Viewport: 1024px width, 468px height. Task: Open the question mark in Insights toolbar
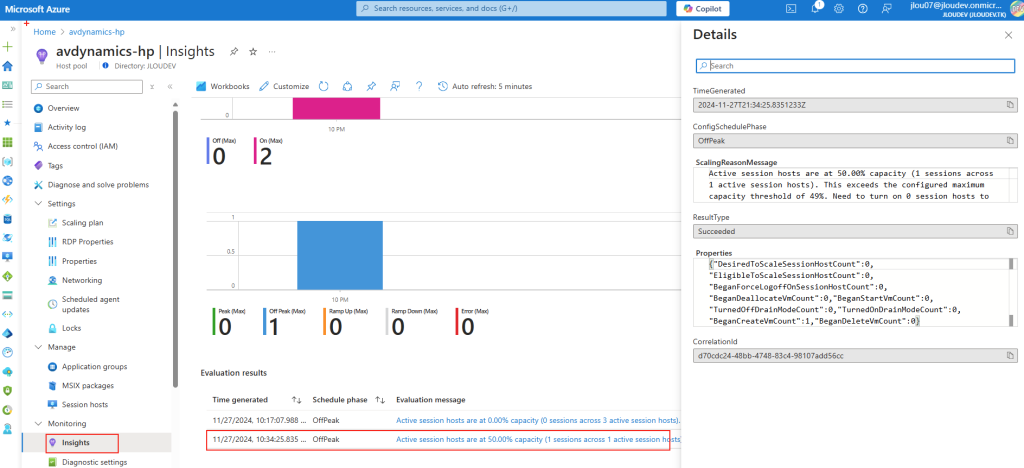point(419,86)
